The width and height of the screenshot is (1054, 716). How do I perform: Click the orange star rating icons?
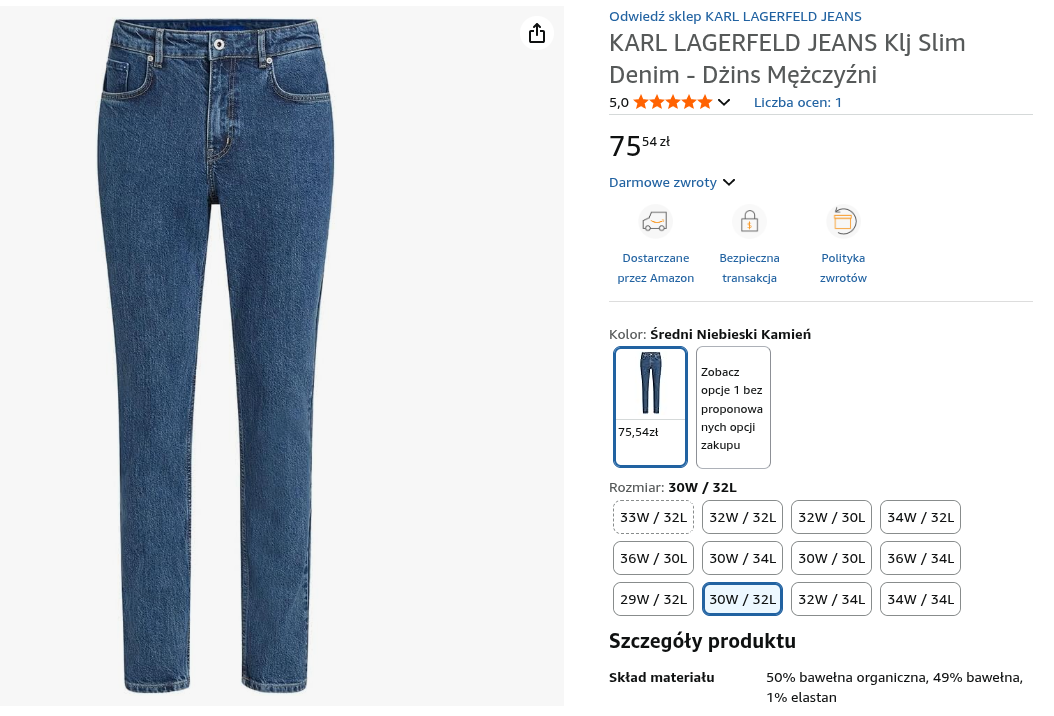(672, 102)
